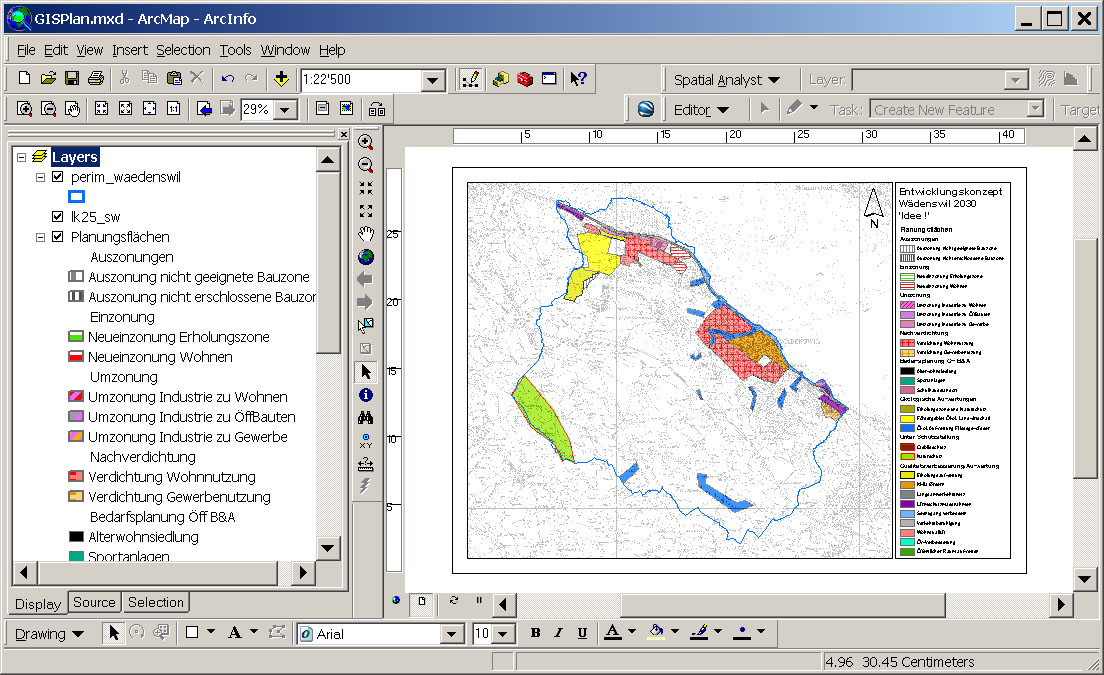Click the Print icon
Screen dimensions: 1104x675
pyautogui.click(x=95, y=78)
